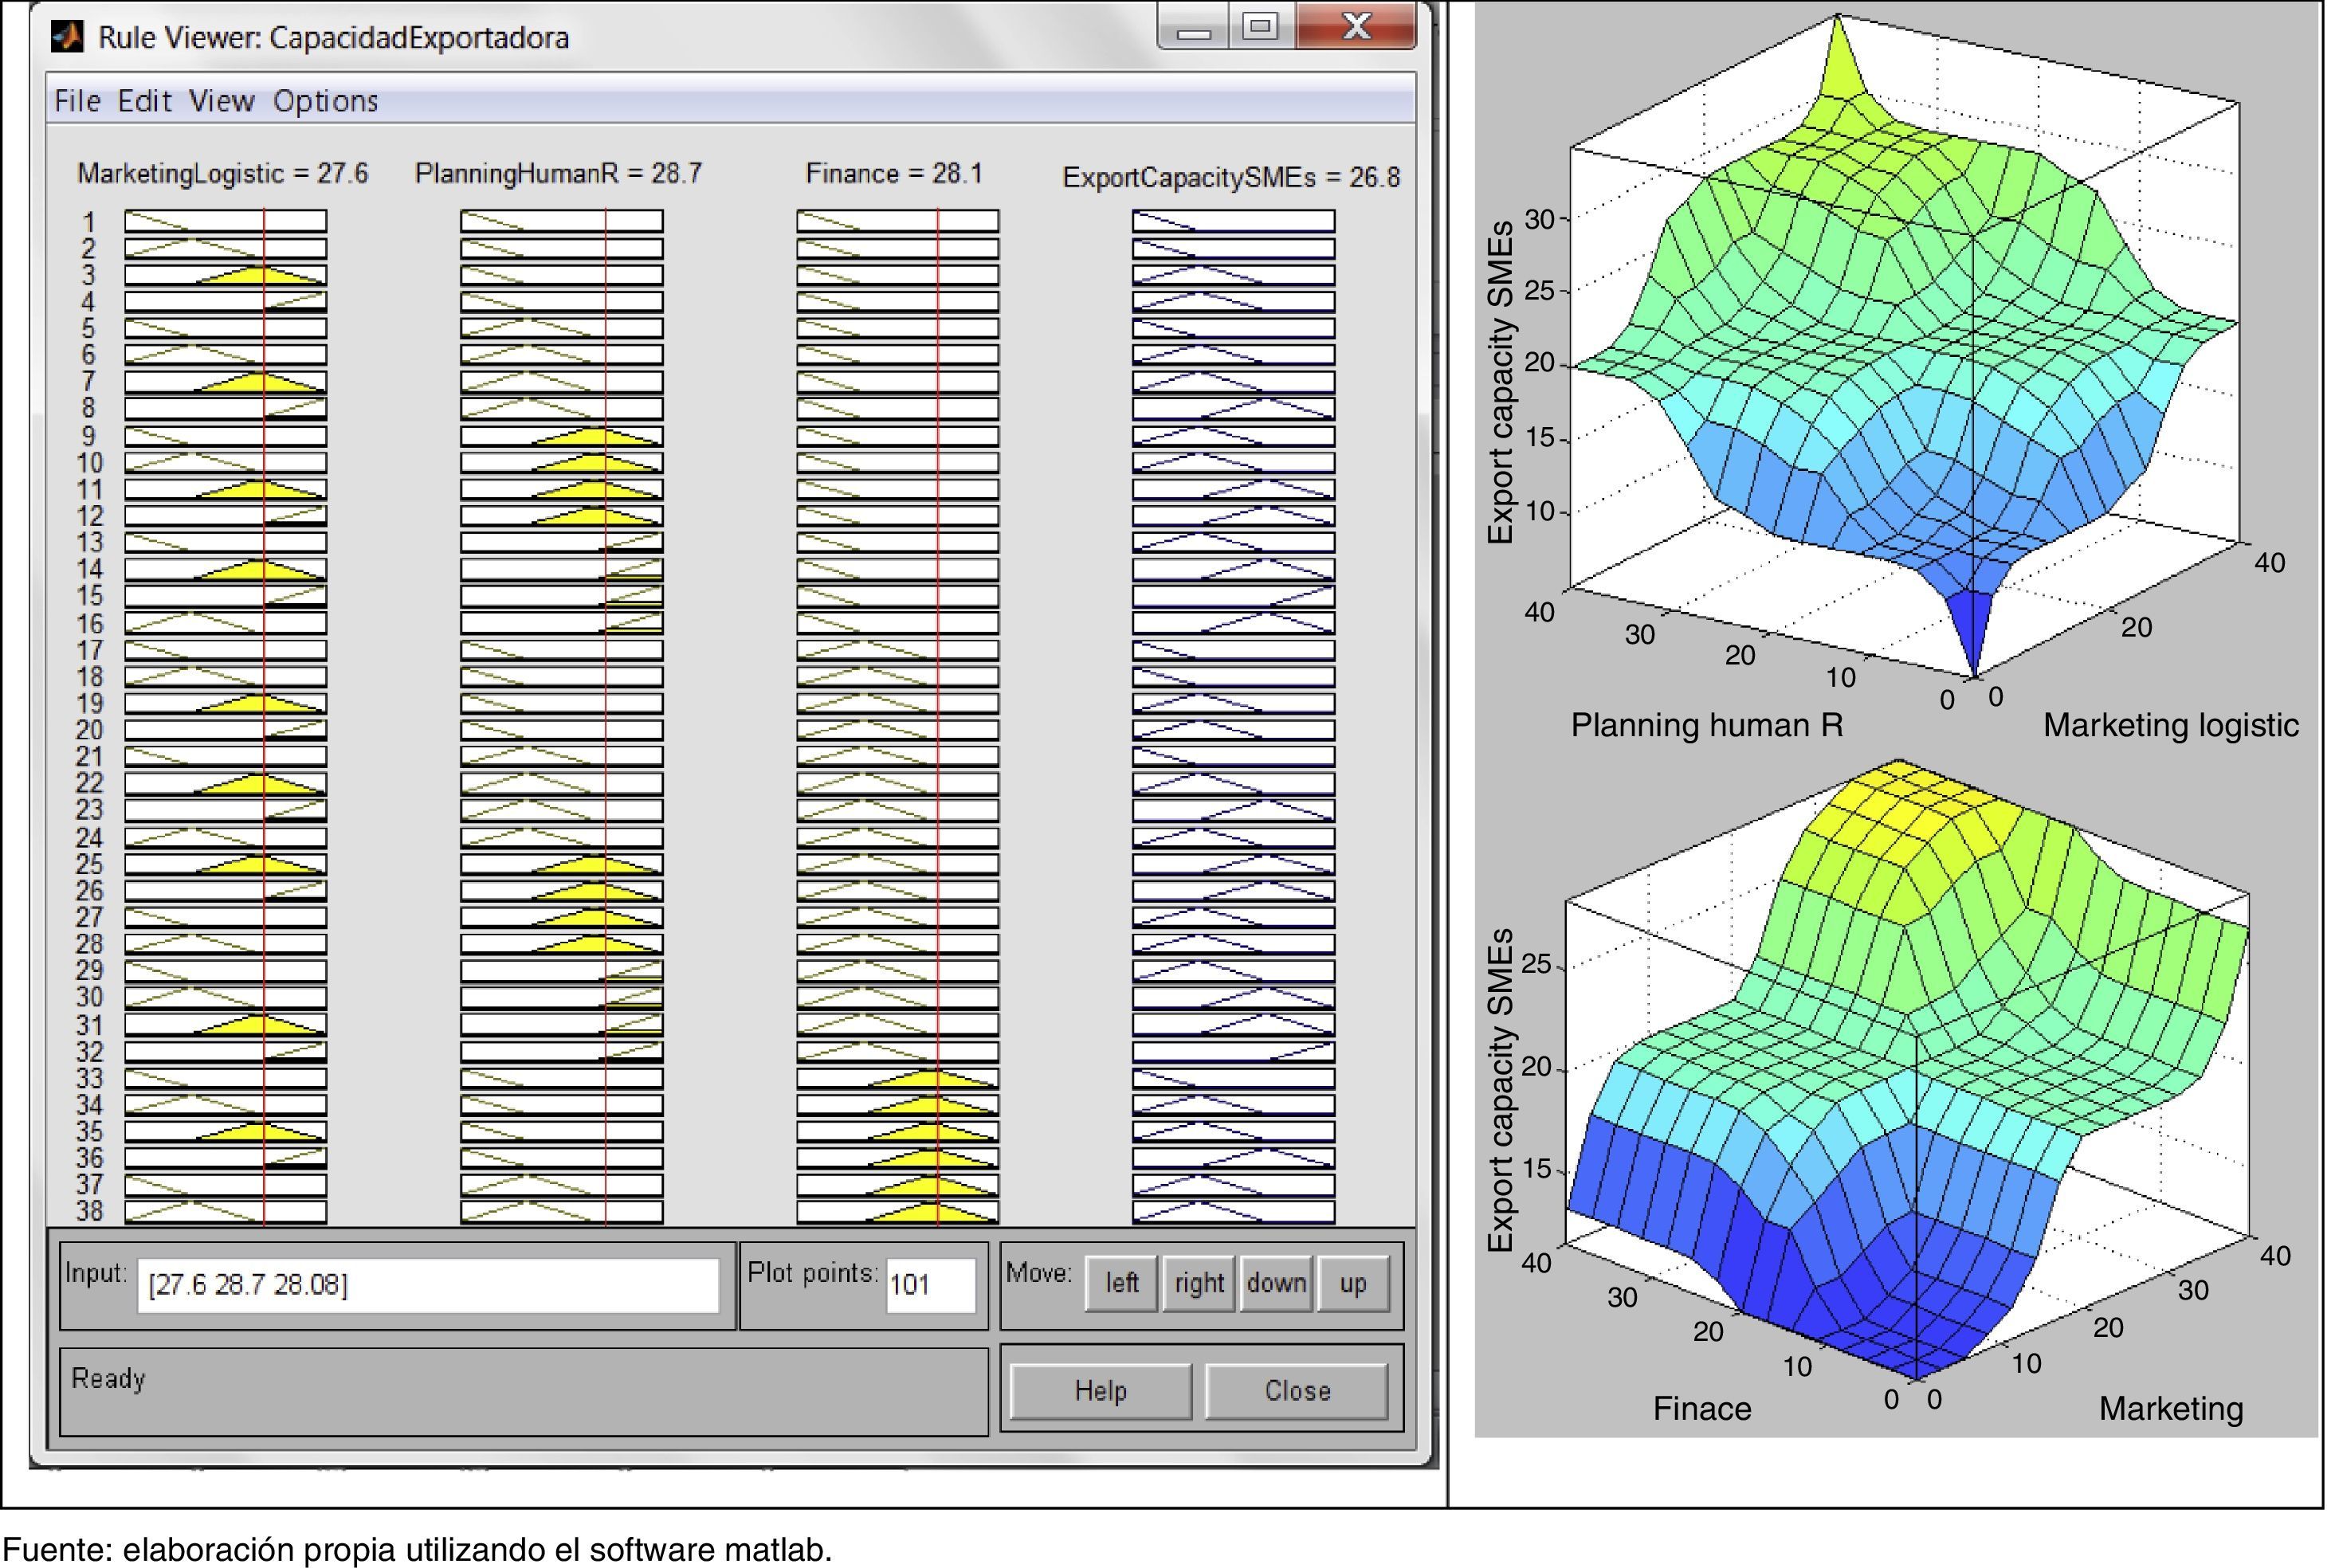Viewport: 2335px width, 1568px height.
Task: Open the Options menu
Action: [x=325, y=101]
